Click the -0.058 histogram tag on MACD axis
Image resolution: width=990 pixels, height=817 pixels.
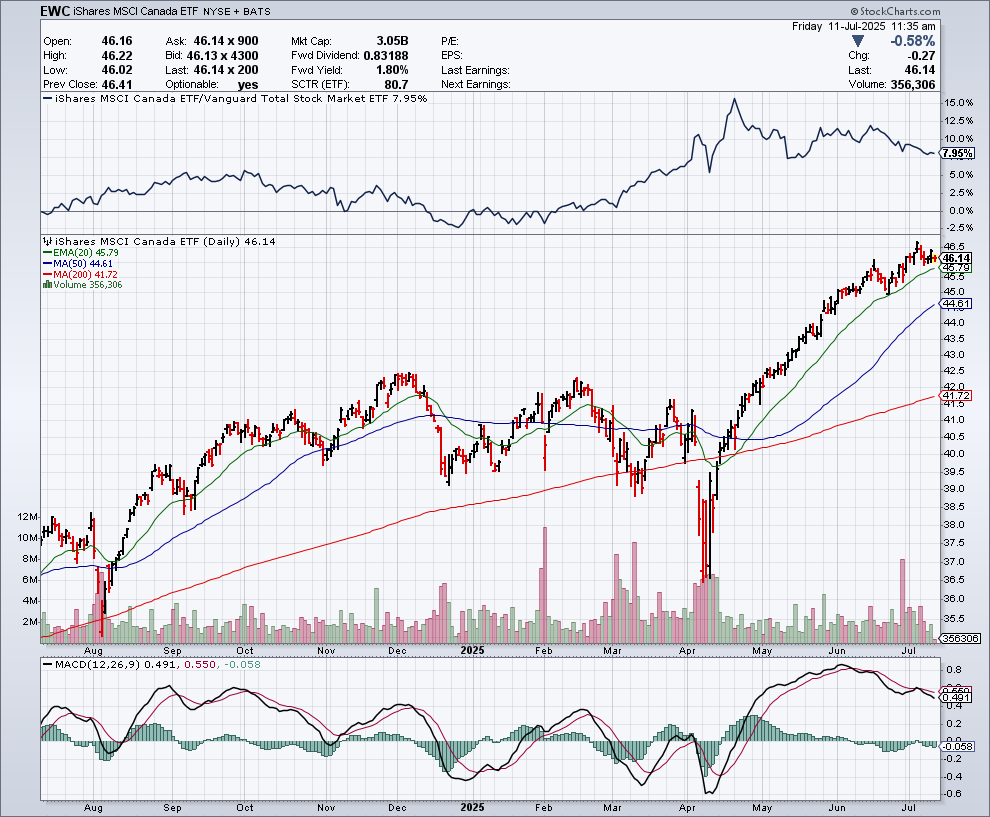click(x=958, y=746)
